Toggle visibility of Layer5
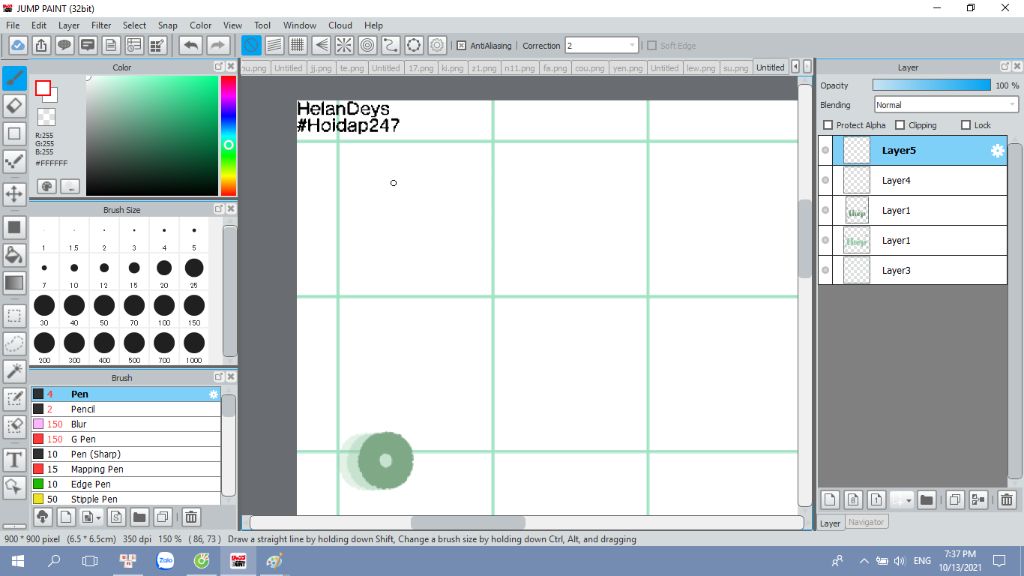 [825, 150]
